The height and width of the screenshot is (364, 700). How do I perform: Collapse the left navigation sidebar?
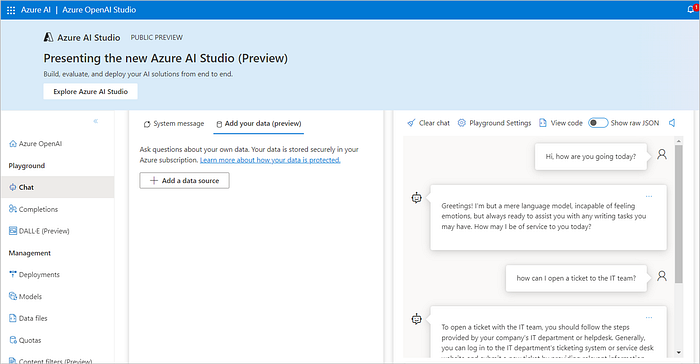(x=96, y=121)
